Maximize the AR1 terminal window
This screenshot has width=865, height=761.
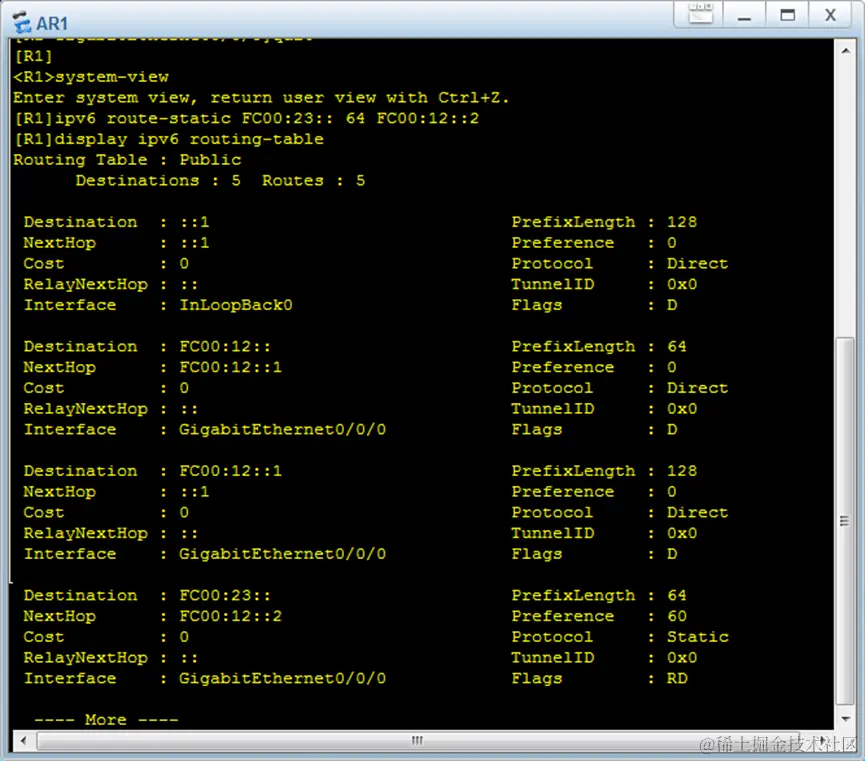tap(787, 14)
